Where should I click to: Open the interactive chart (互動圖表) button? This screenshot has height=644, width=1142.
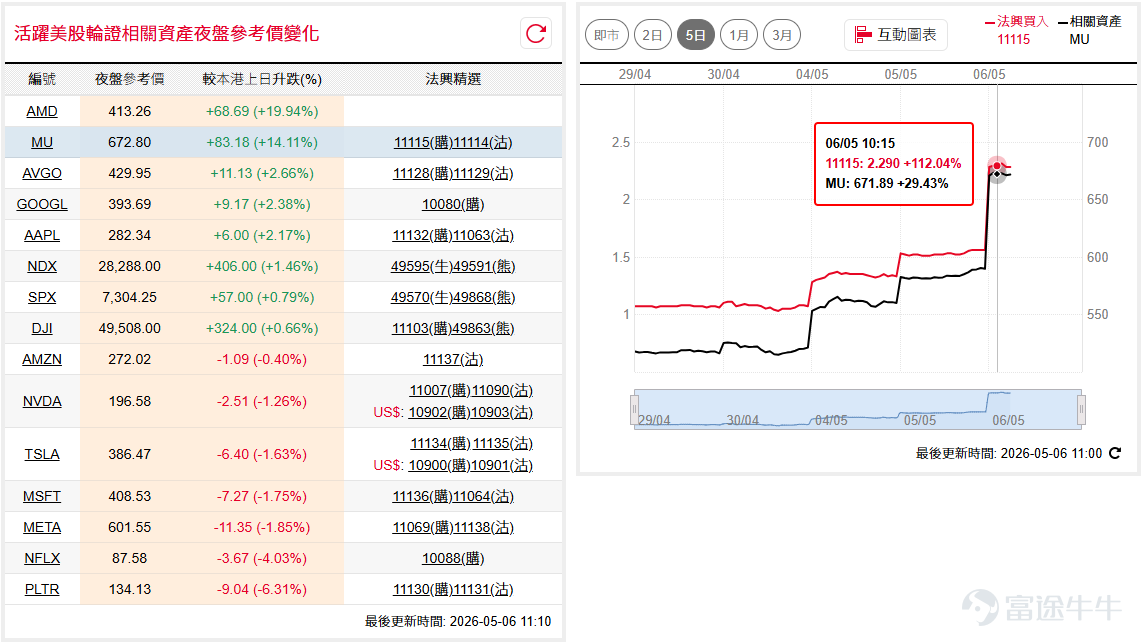click(896, 35)
